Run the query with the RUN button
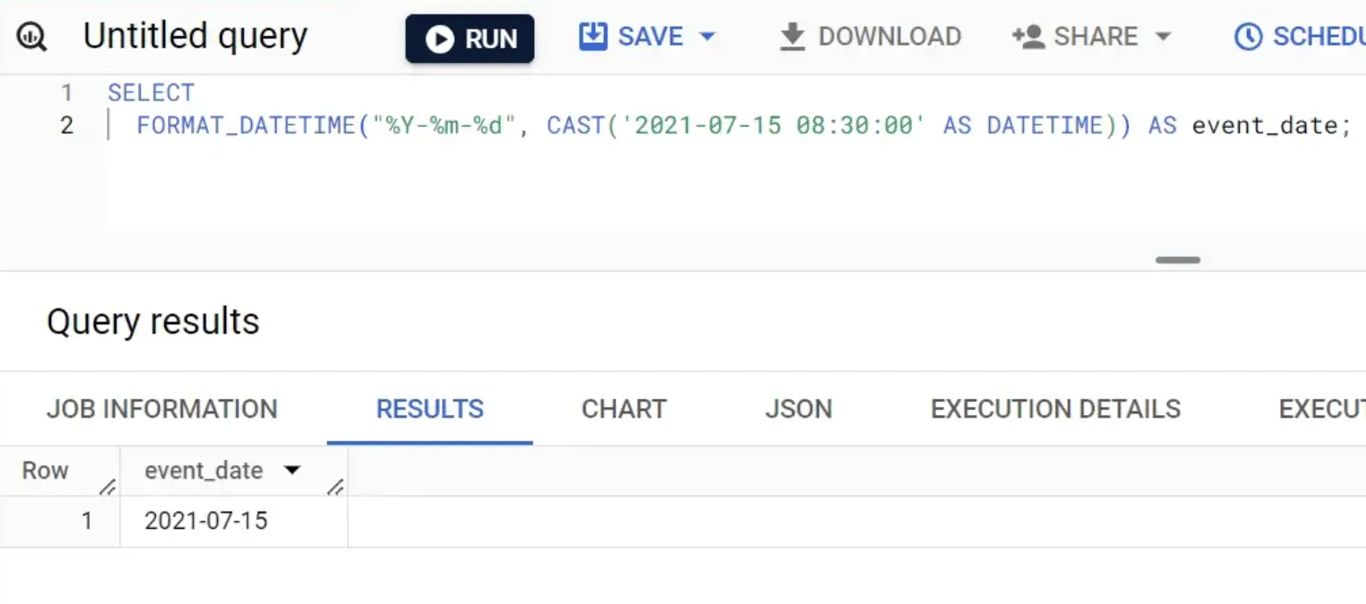Screen dimensions: 1366x604 [x=470, y=38]
